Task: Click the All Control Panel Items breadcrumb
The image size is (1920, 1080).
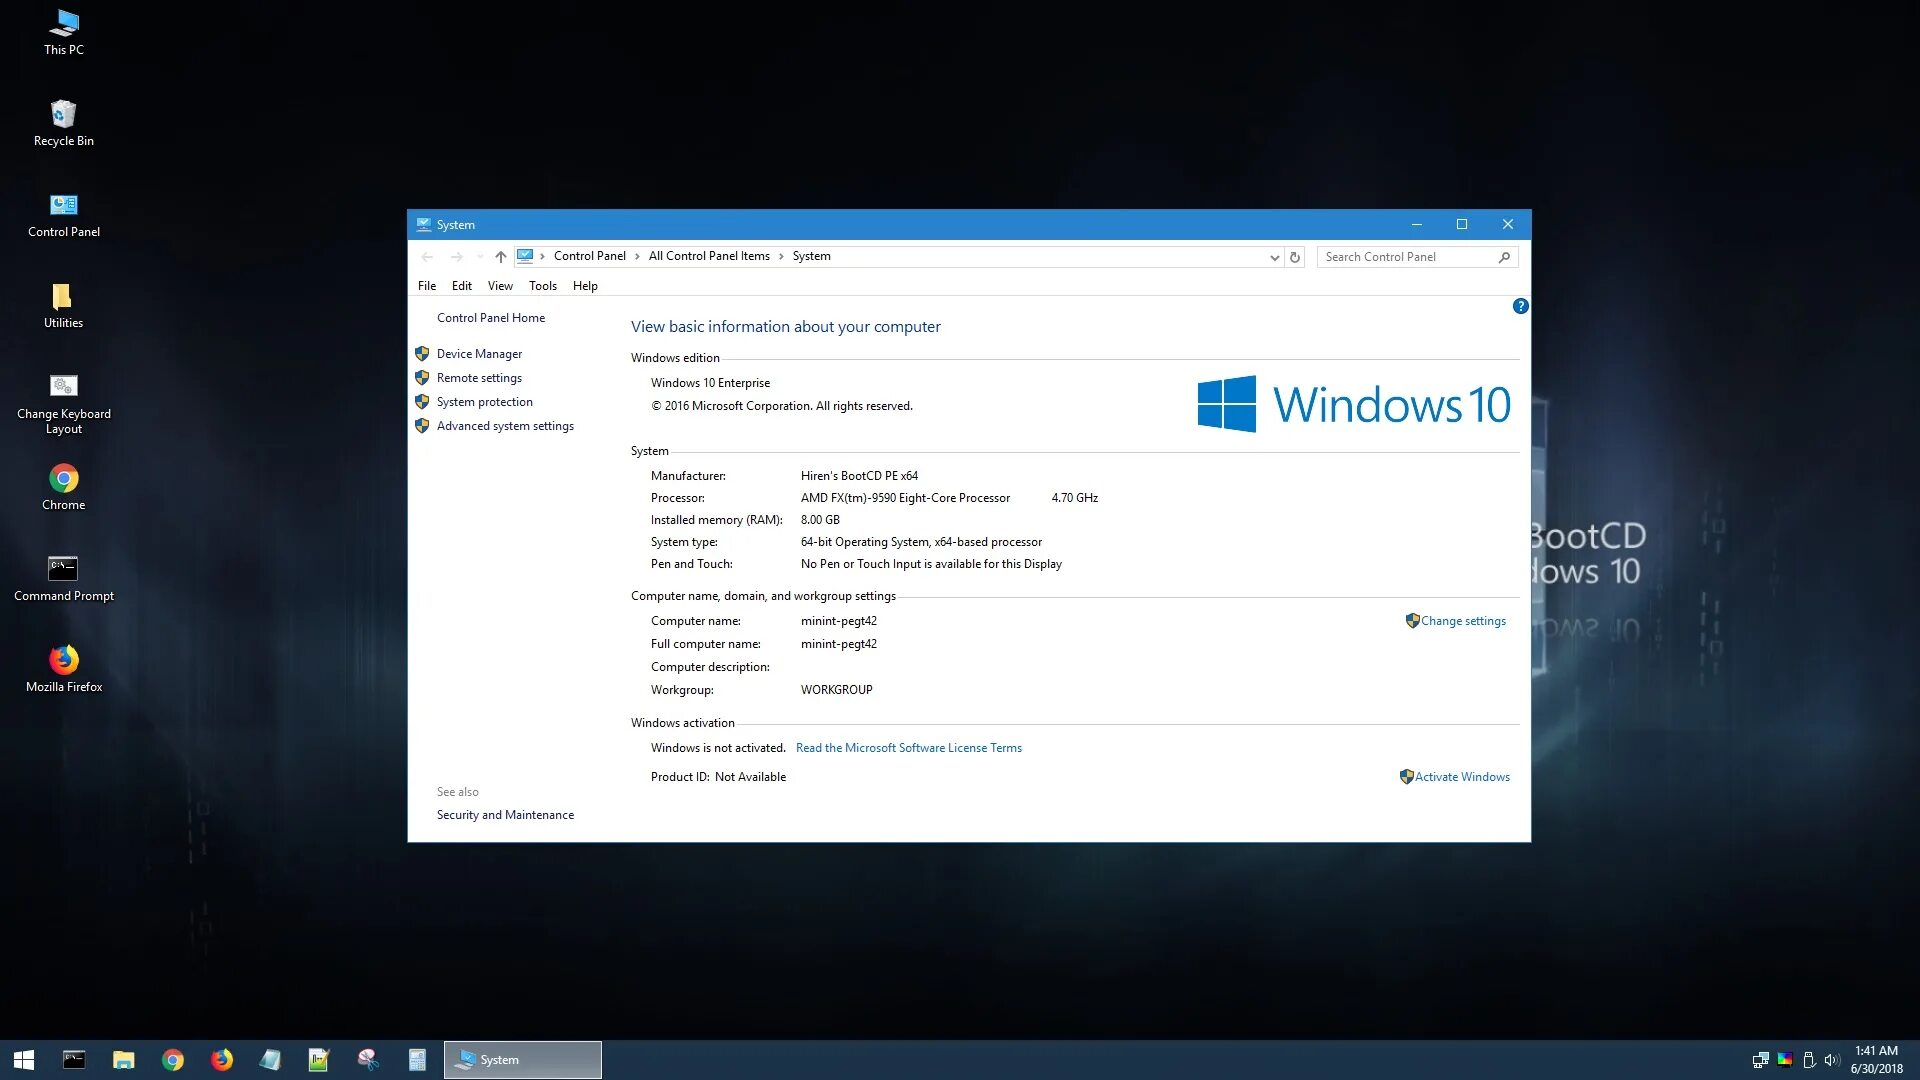Action: point(709,256)
